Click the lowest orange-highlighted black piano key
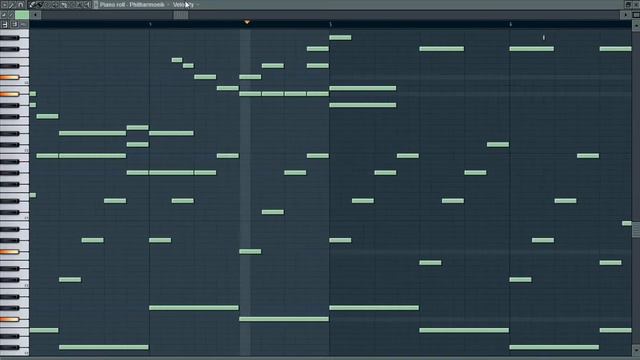 (x=10, y=320)
